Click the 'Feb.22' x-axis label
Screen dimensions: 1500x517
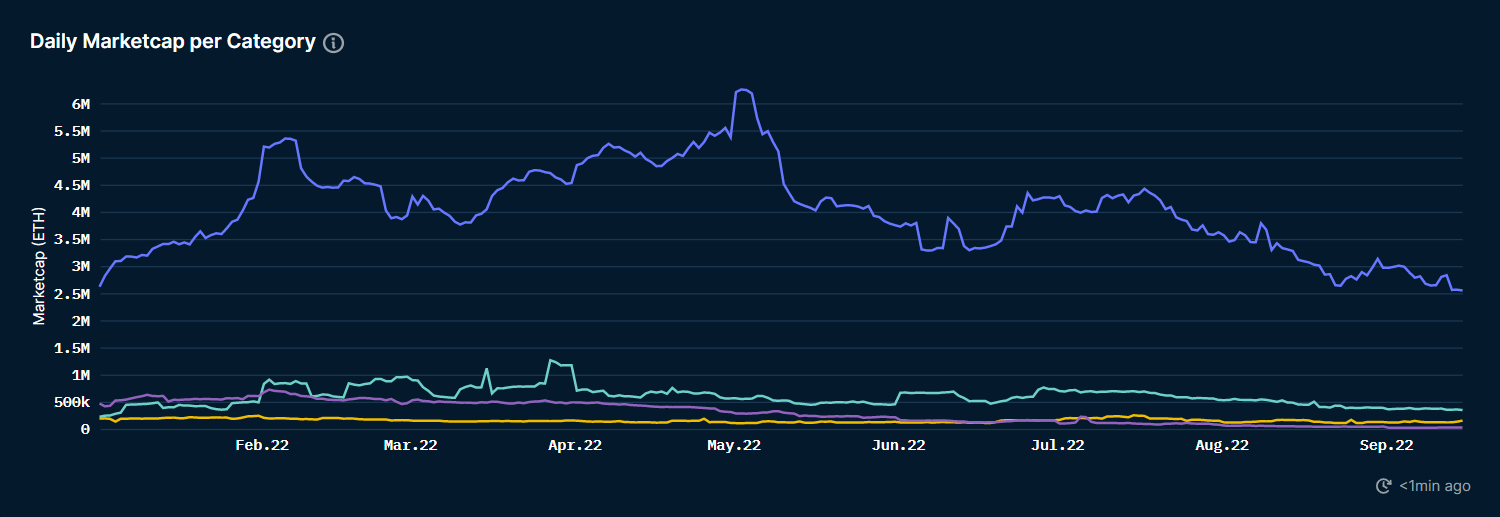[262, 446]
